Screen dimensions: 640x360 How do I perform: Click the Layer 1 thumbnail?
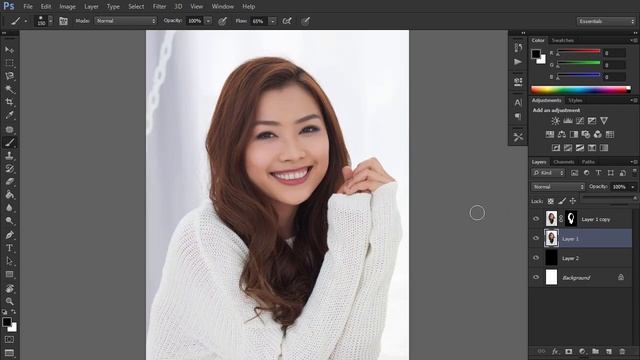pyautogui.click(x=551, y=238)
